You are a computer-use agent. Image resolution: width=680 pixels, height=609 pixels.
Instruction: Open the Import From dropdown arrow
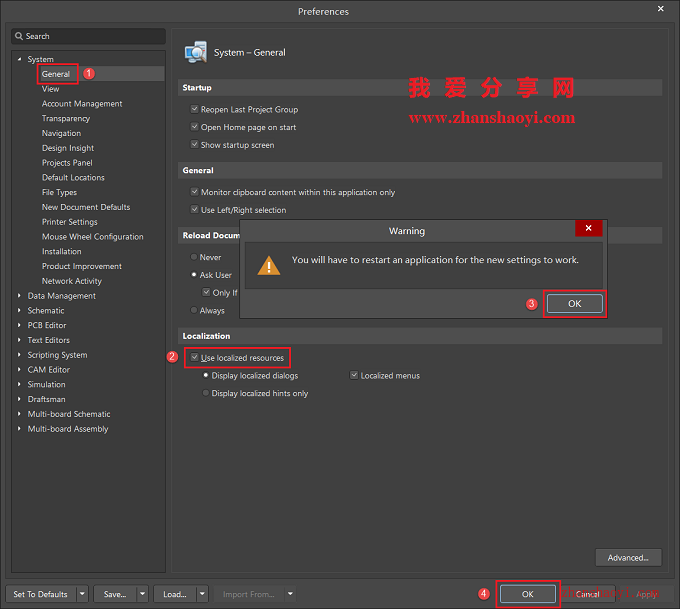tap(290, 594)
